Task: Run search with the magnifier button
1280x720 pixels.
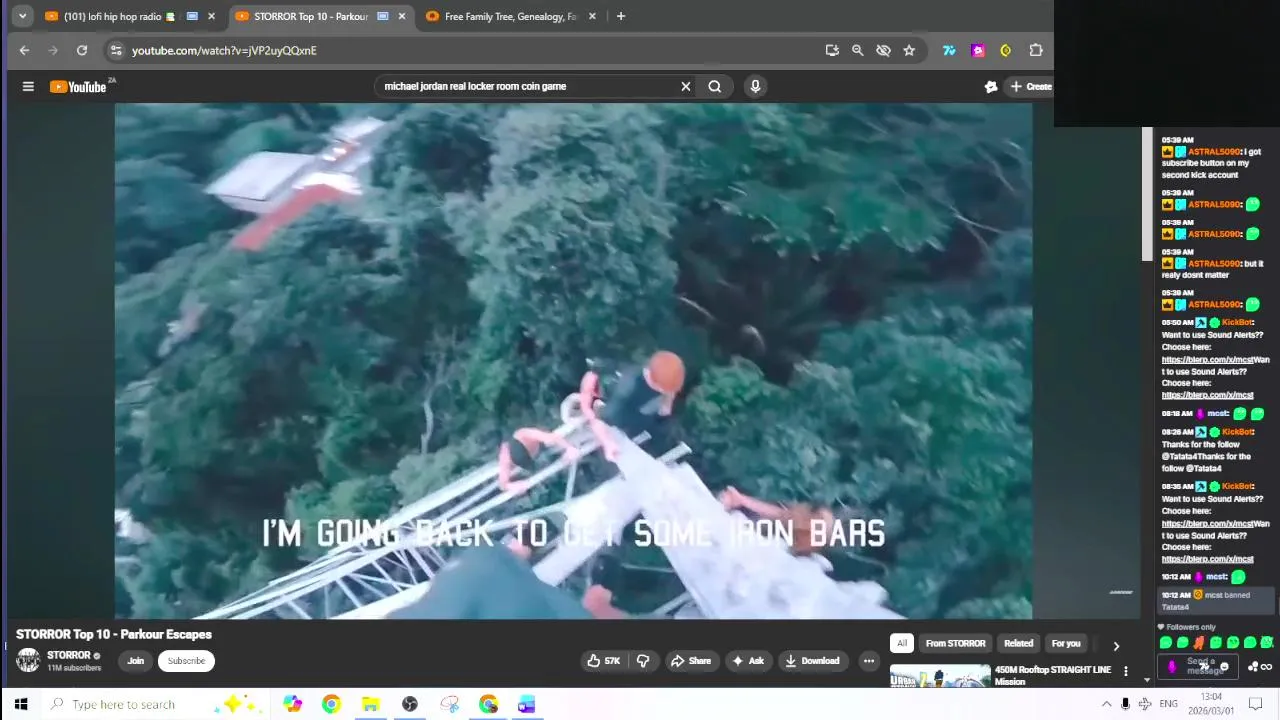Action: pyautogui.click(x=715, y=86)
